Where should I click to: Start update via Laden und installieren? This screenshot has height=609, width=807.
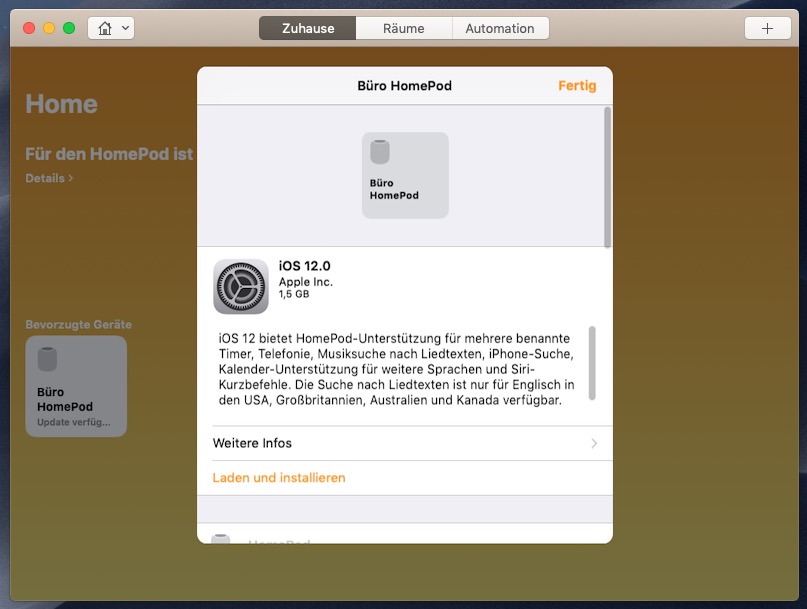click(x=279, y=478)
